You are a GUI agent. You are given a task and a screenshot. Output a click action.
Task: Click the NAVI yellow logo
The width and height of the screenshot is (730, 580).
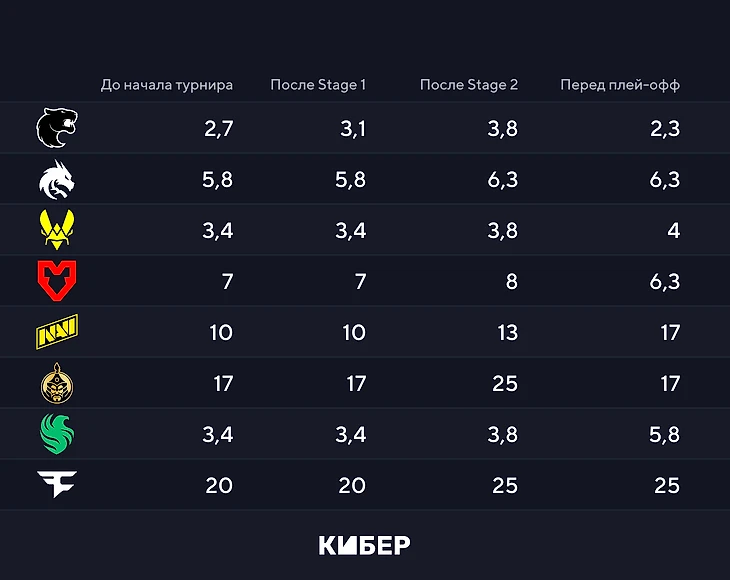pyautogui.click(x=57, y=332)
